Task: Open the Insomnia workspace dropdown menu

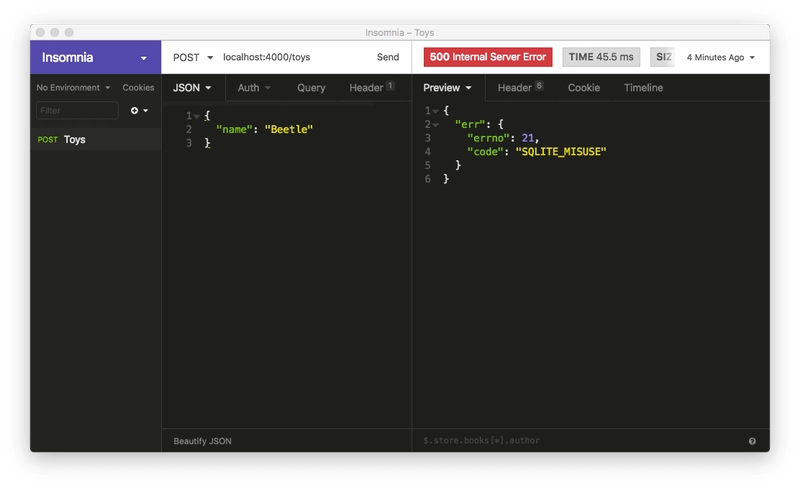Action: point(95,57)
